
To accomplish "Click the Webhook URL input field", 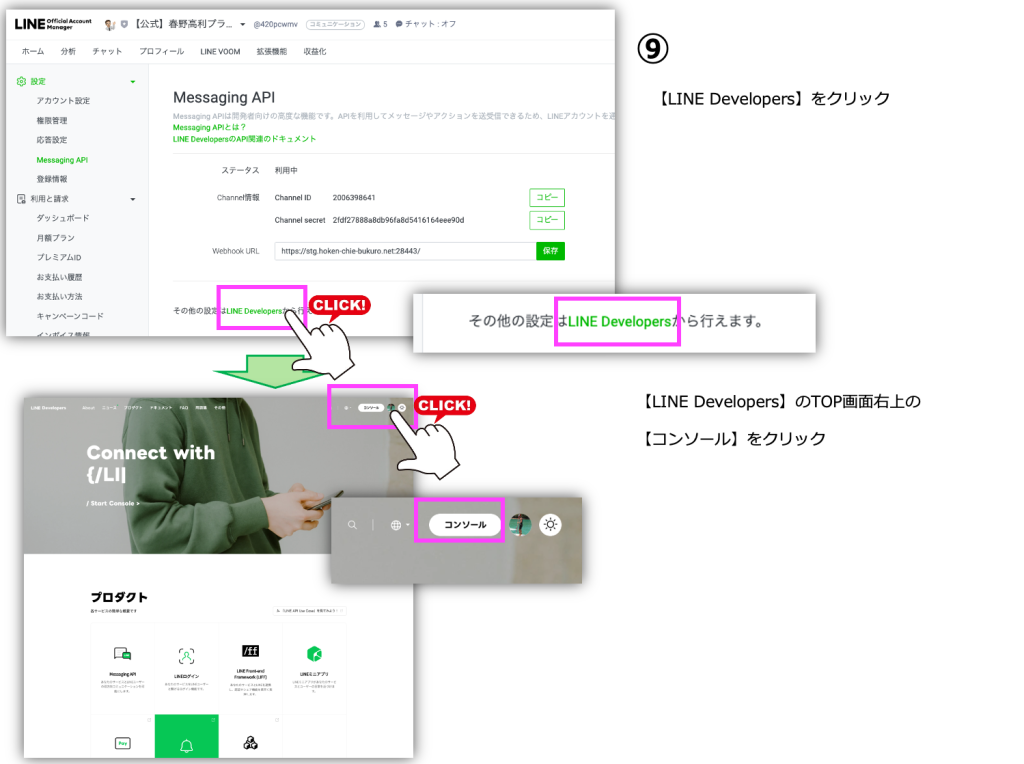I will click(x=406, y=251).
